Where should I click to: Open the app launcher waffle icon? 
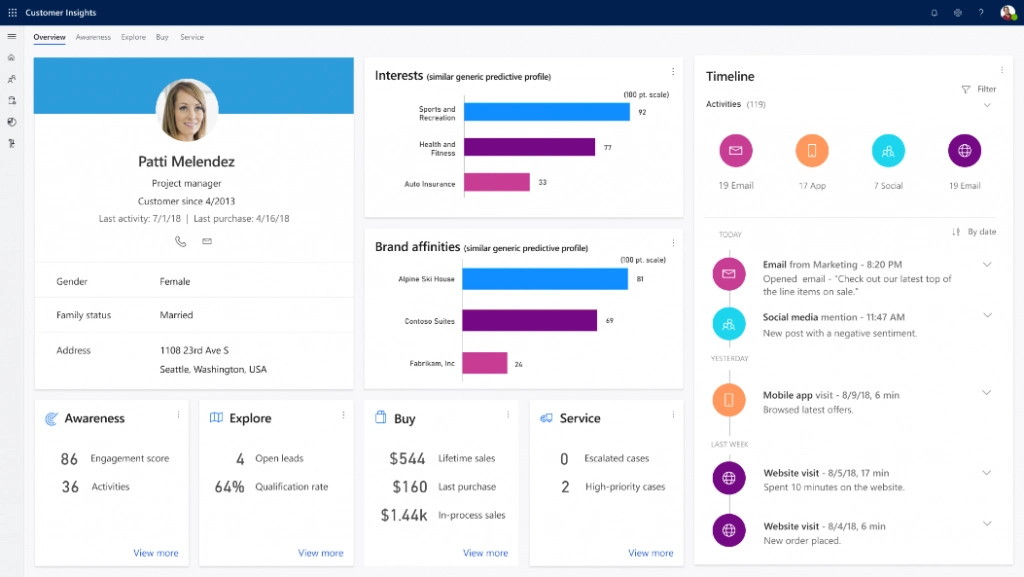(12, 12)
